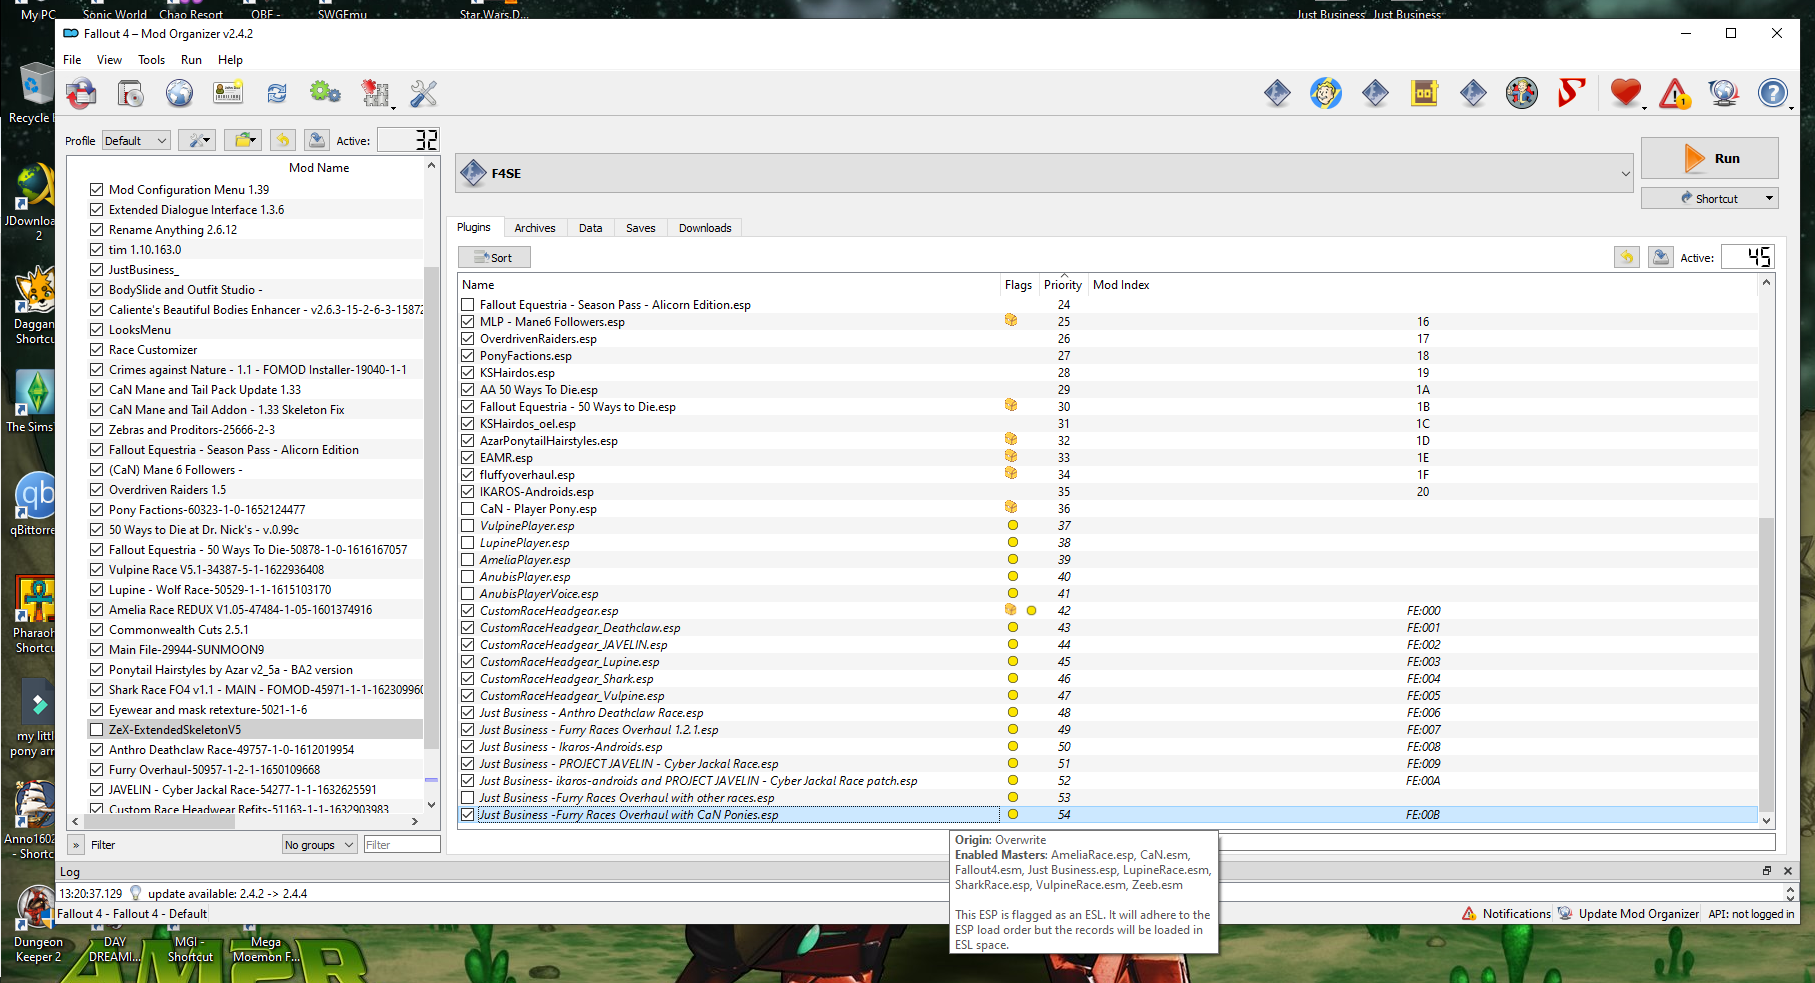This screenshot has height=983, width=1815.
Task: Uncheck LooksMenu mod
Action: [97, 329]
